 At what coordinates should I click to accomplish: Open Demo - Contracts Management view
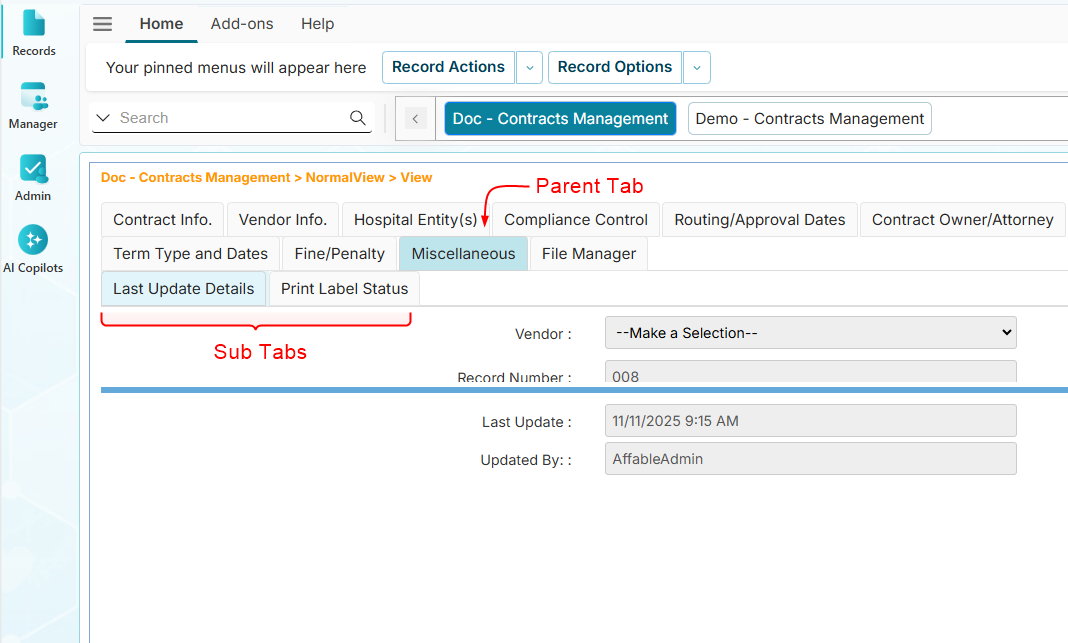(x=809, y=119)
